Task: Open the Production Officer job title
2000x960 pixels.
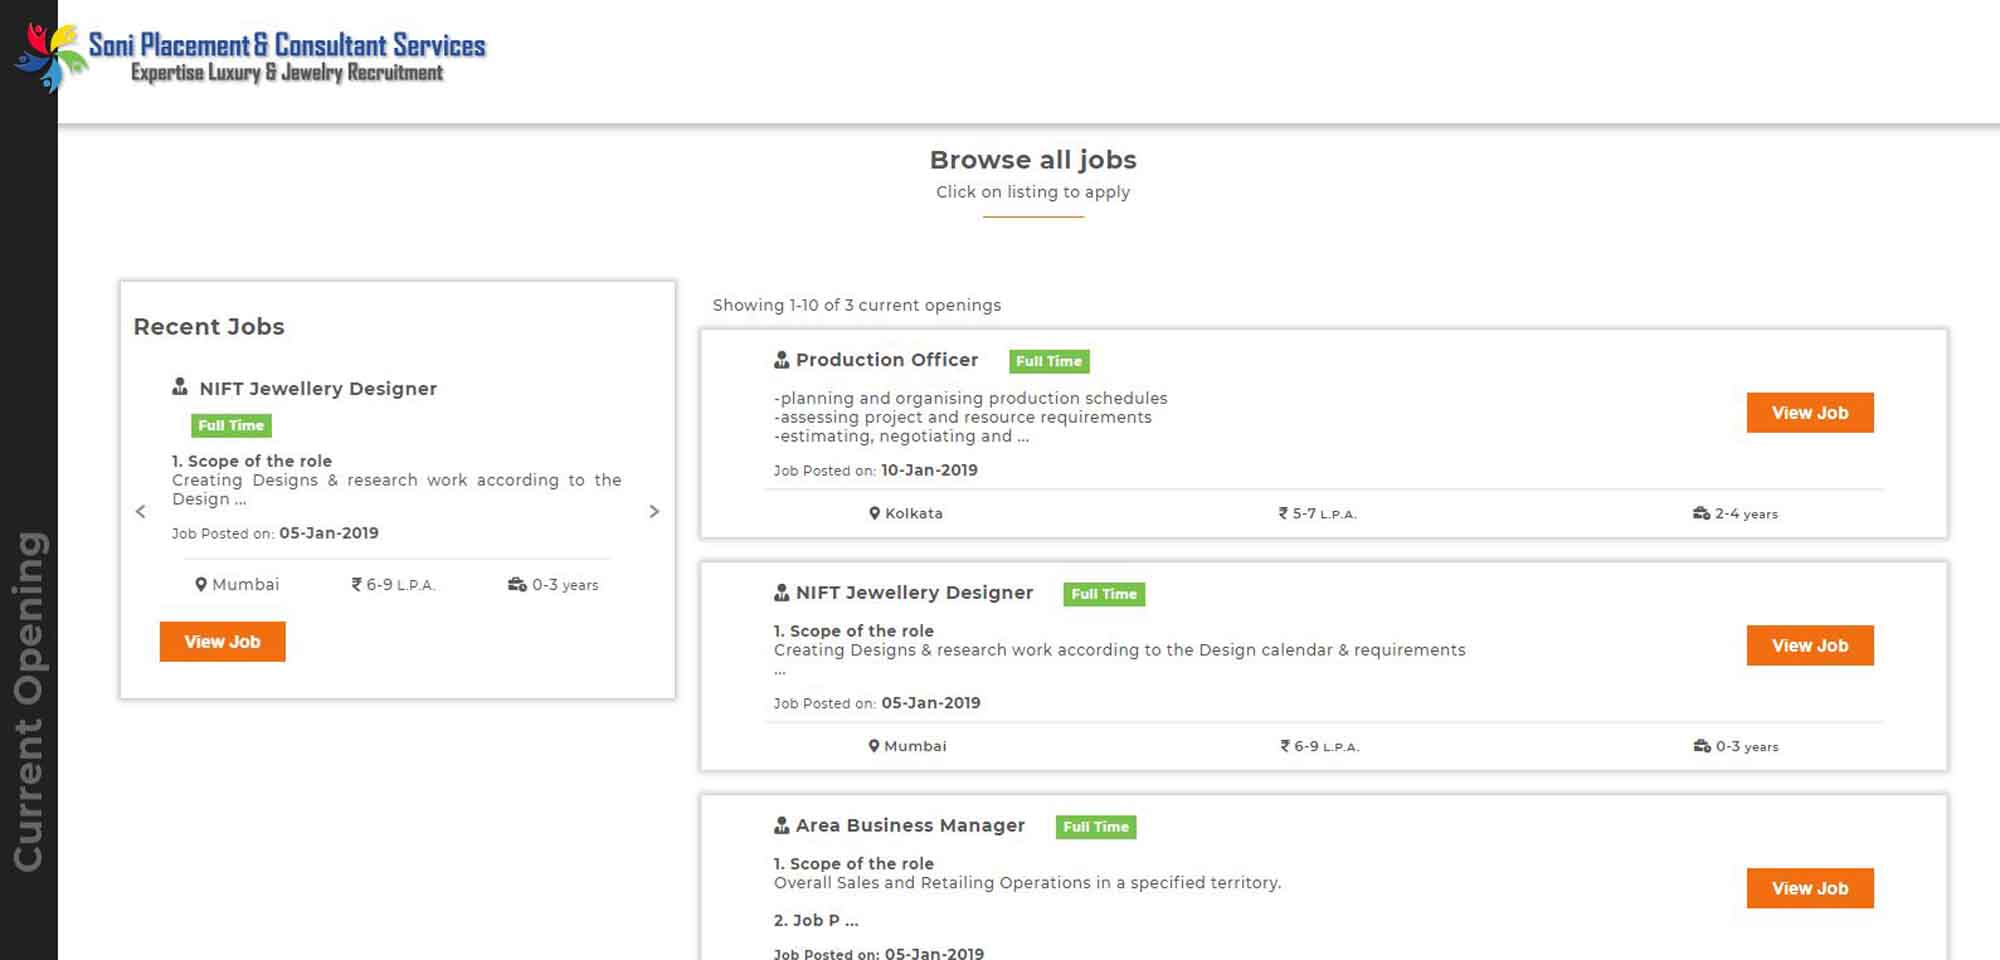Action: pos(887,360)
